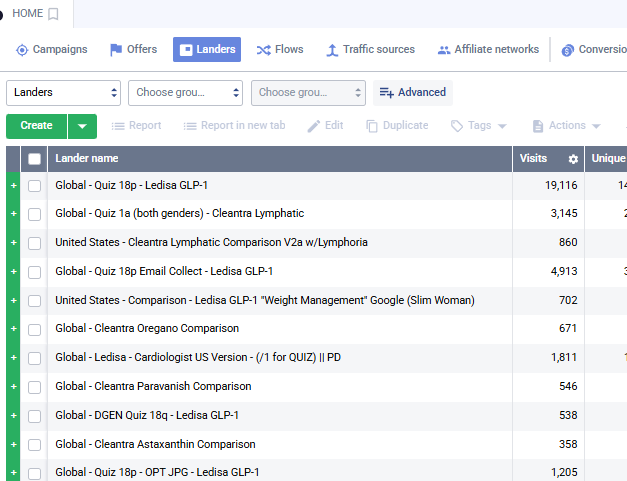Open the Affiliate networks tab
Viewport: 627px width, 481px height.
pyautogui.click(x=488, y=49)
